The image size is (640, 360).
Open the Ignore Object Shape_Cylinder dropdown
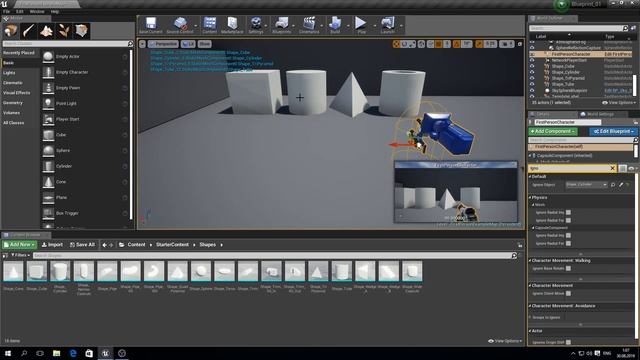pyautogui.click(x=587, y=185)
